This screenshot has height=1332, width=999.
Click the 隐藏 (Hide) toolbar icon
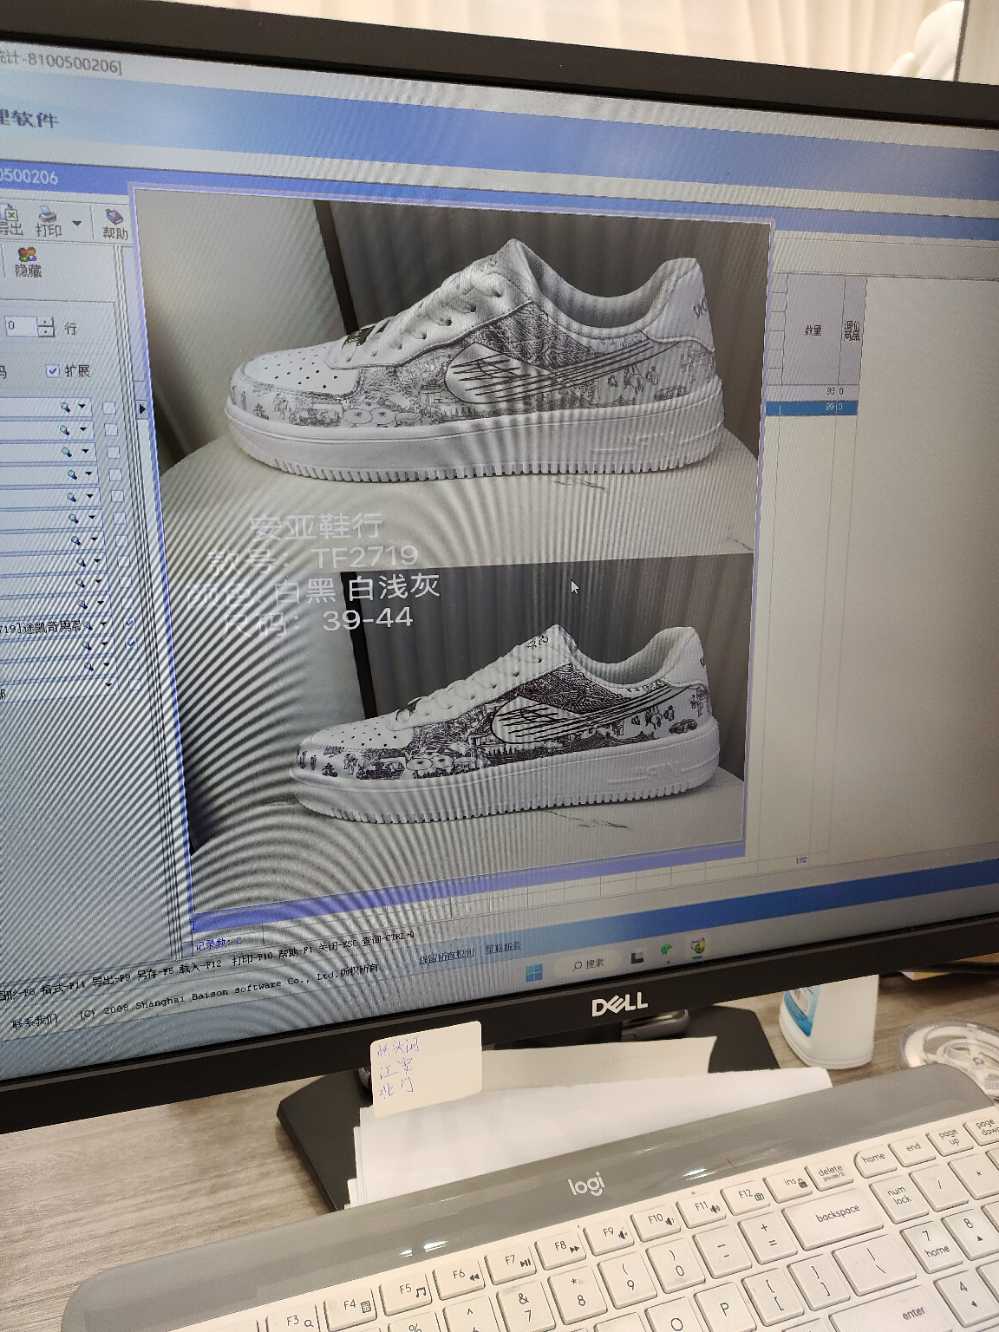tap(28, 264)
